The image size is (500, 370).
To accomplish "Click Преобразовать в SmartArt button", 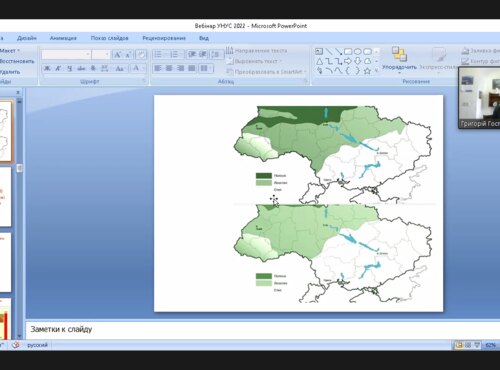I will click(x=265, y=72).
